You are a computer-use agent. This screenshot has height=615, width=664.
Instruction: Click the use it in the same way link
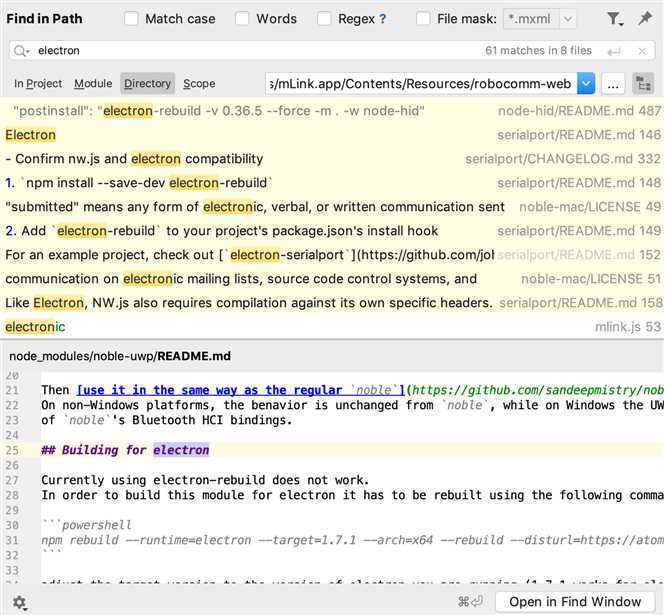click(240, 390)
